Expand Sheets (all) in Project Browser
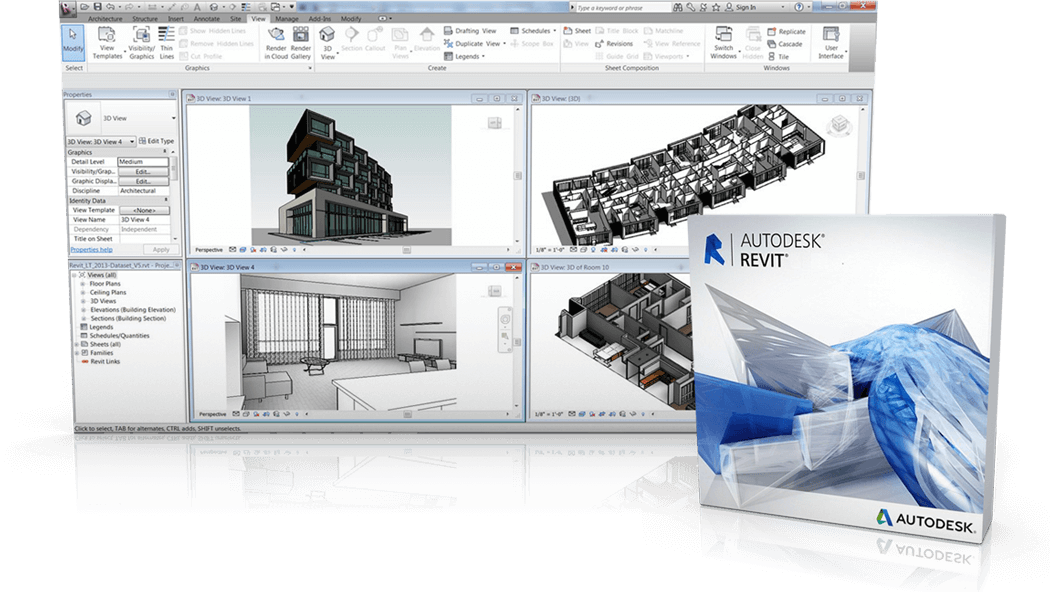Image resolution: width=1050 pixels, height=592 pixels. [77, 344]
